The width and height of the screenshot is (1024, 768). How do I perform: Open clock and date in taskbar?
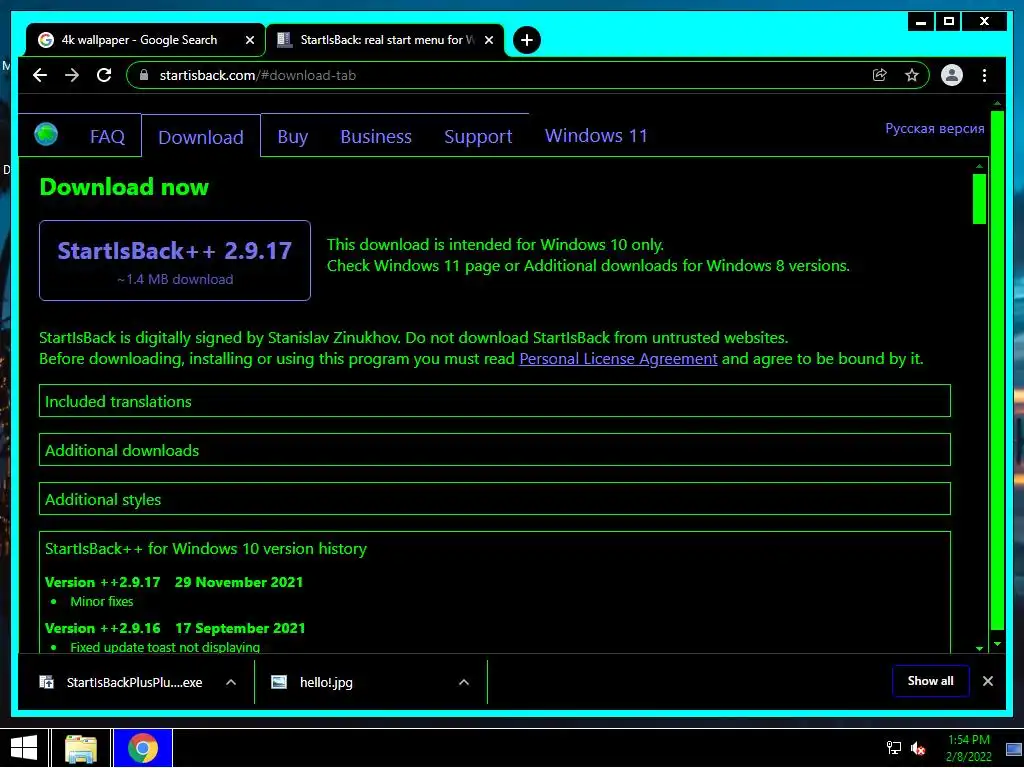[968, 748]
